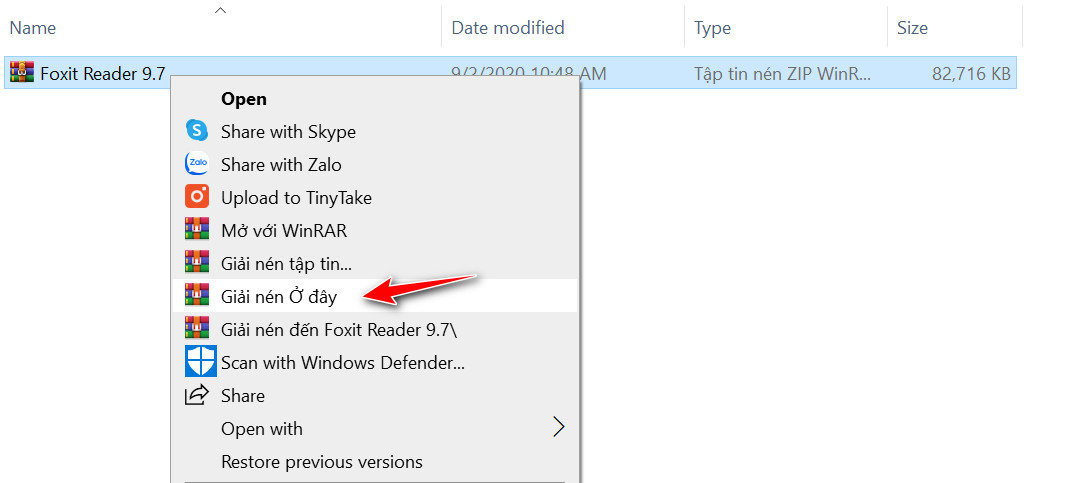Select Open in the context menu

pyautogui.click(x=244, y=98)
